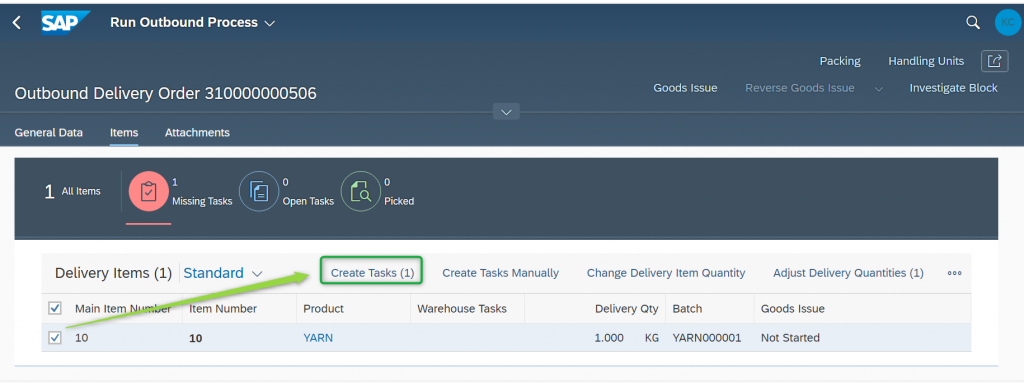Click Investigate Block
Viewport: 1024px width, 383px height.
coord(953,88)
